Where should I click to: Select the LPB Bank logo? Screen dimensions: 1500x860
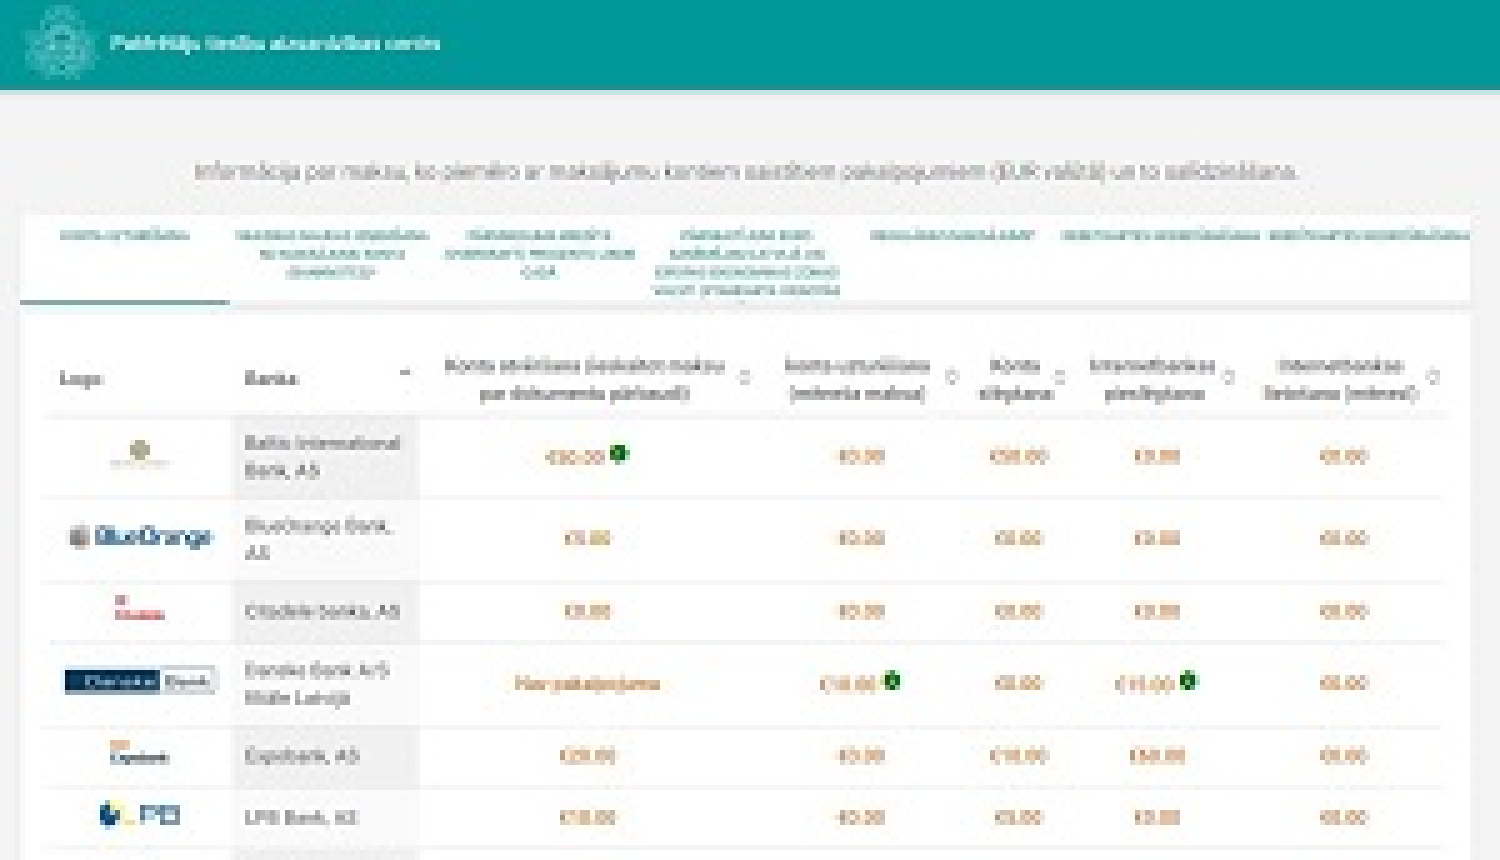[x=140, y=816]
